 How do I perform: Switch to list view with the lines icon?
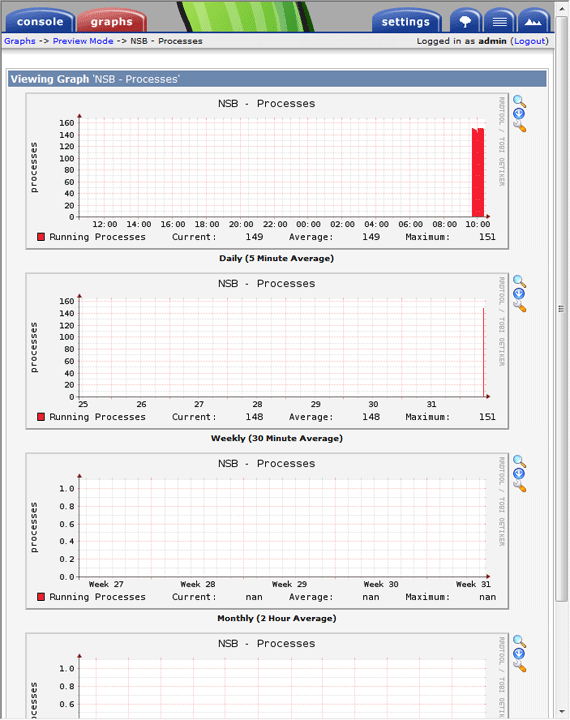pos(499,21)
